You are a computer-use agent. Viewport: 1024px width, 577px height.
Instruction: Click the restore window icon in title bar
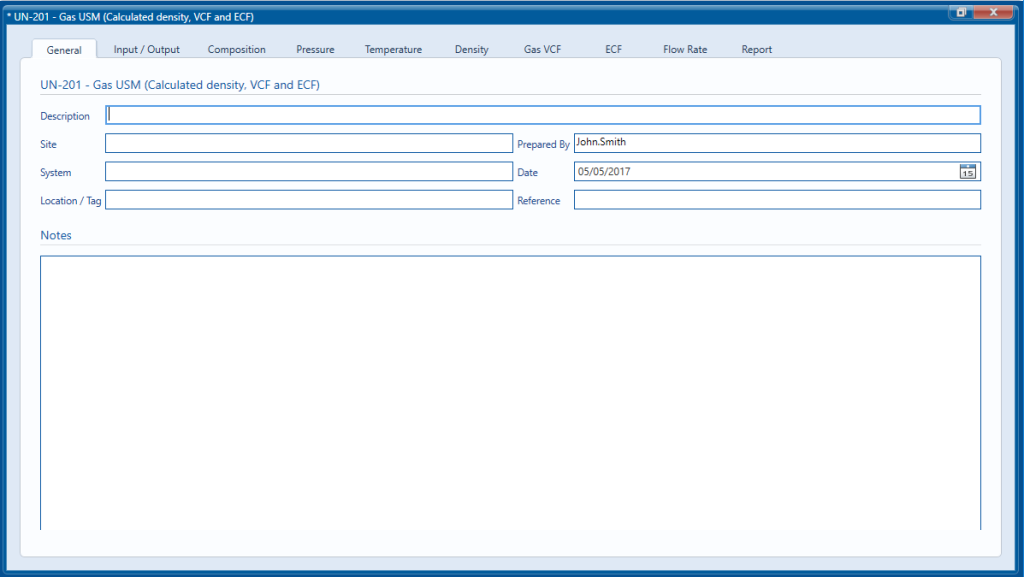click(961, 12)
